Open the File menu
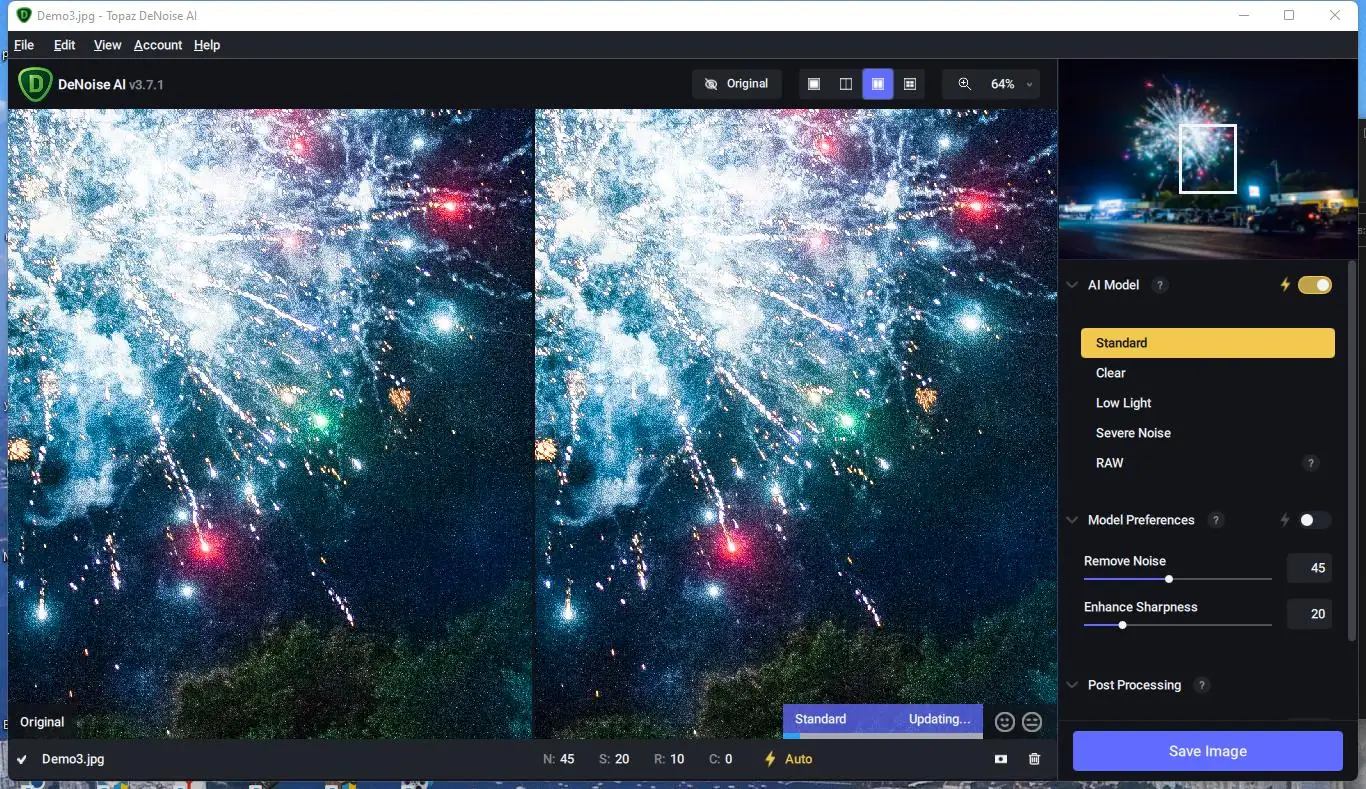The width and height of the screenshot is (1366, 789). [24, 45]
